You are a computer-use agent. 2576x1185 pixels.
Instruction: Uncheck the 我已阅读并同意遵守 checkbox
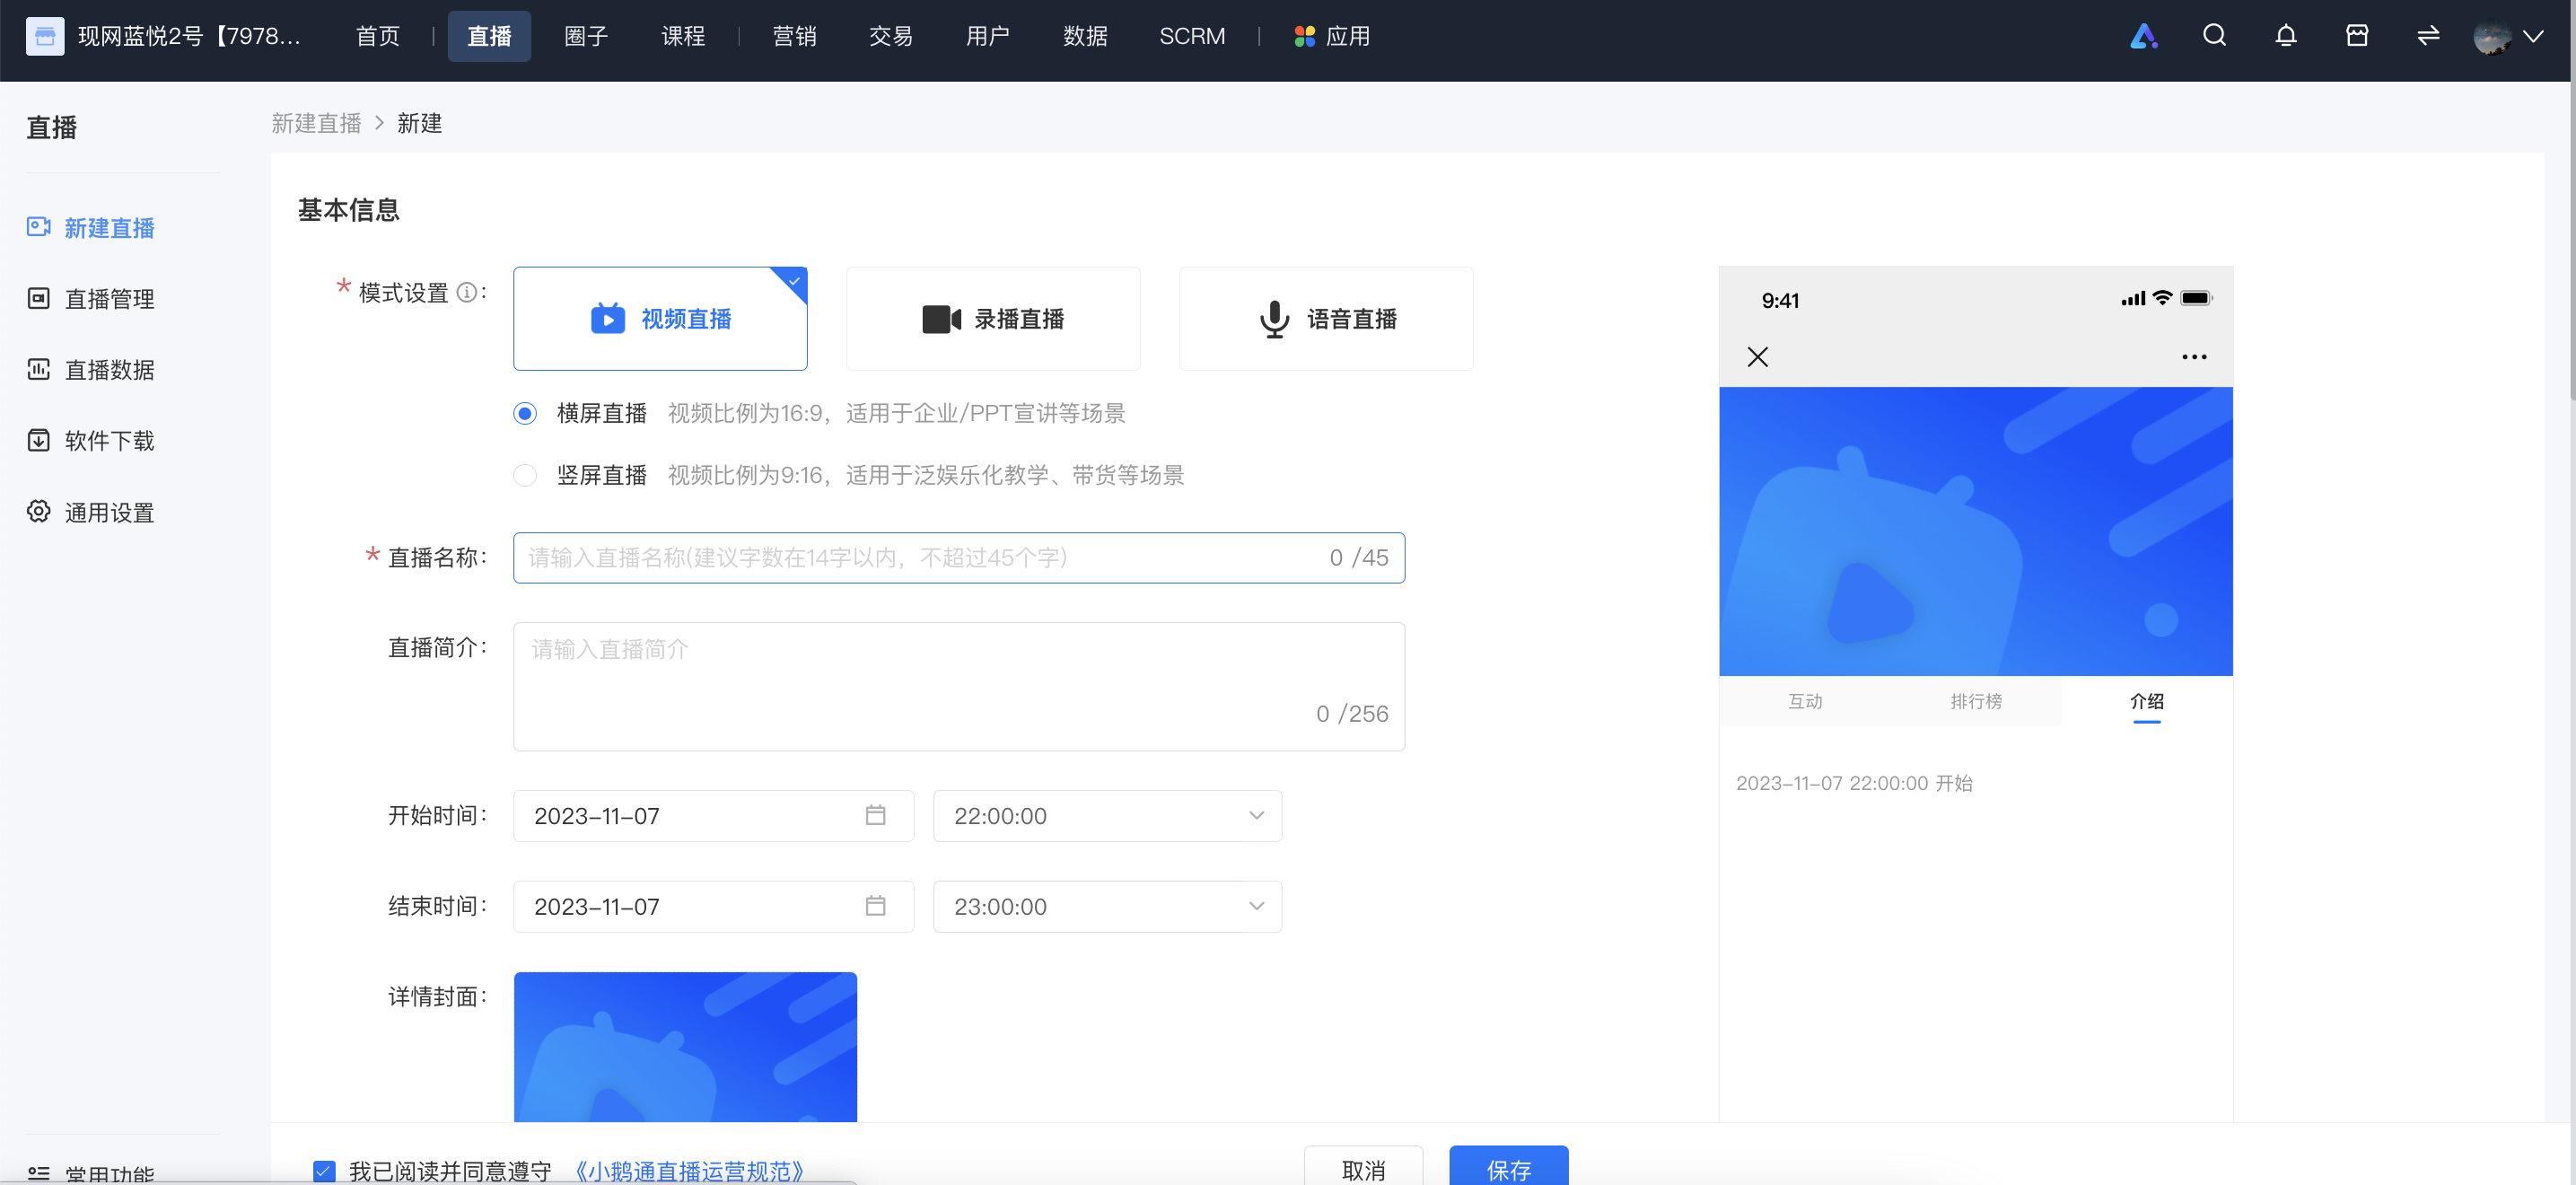(x=324, y=1170)
